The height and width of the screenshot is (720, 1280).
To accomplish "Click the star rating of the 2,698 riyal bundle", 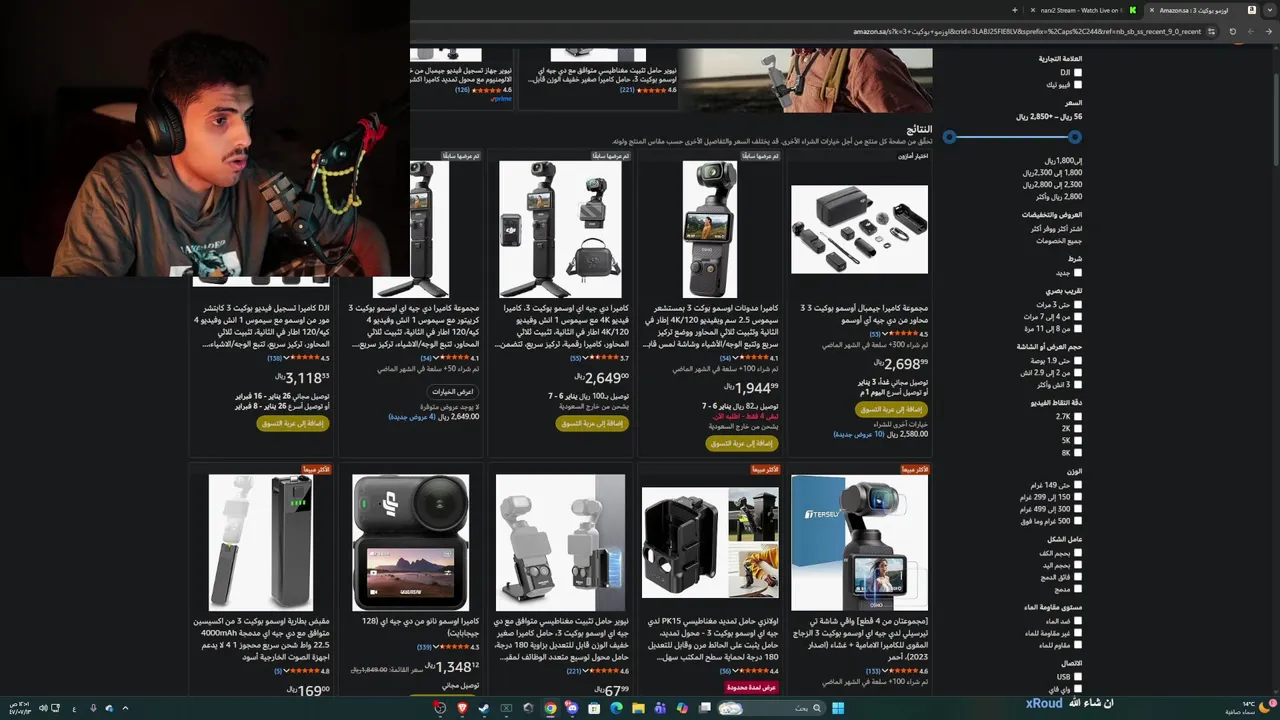I will (x=903, y=334).
